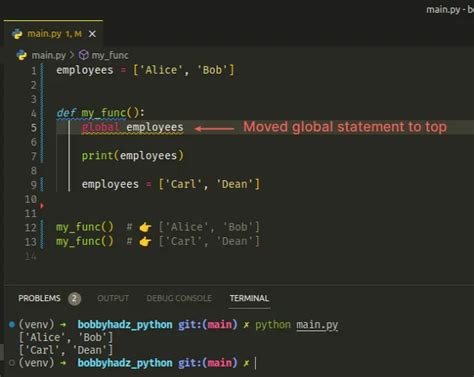Click 'employees' argument inside print on line 7

pyautogui.click(x=148, y=156)
